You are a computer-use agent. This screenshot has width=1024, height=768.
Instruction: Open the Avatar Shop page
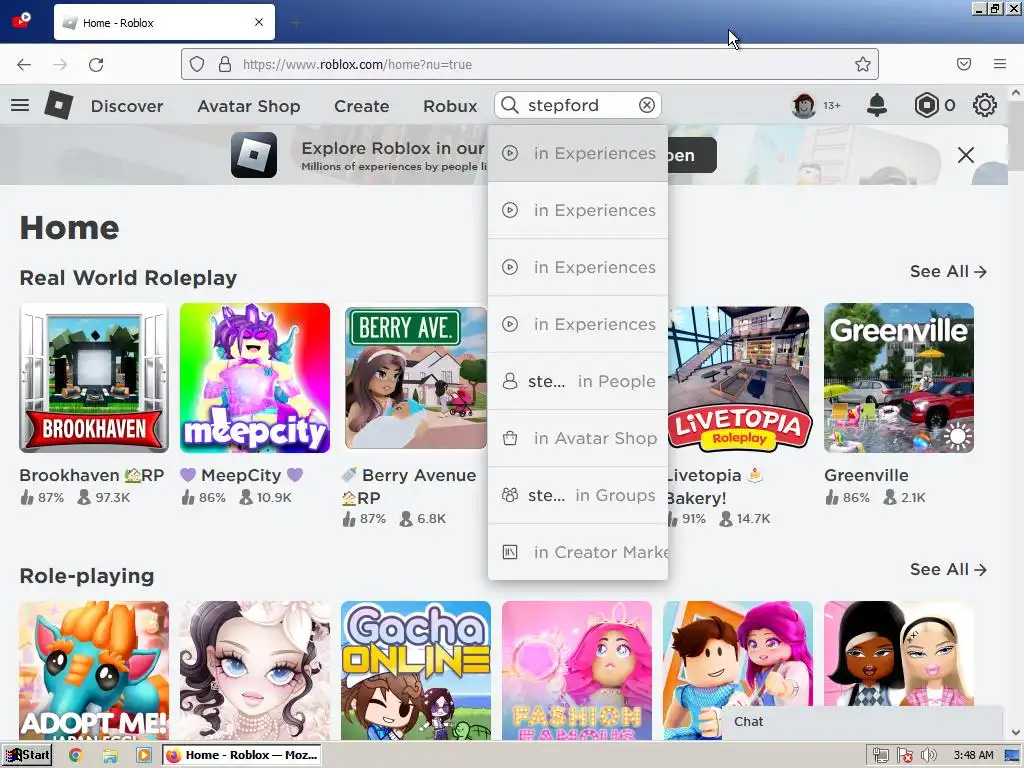(x=249, y=106)
